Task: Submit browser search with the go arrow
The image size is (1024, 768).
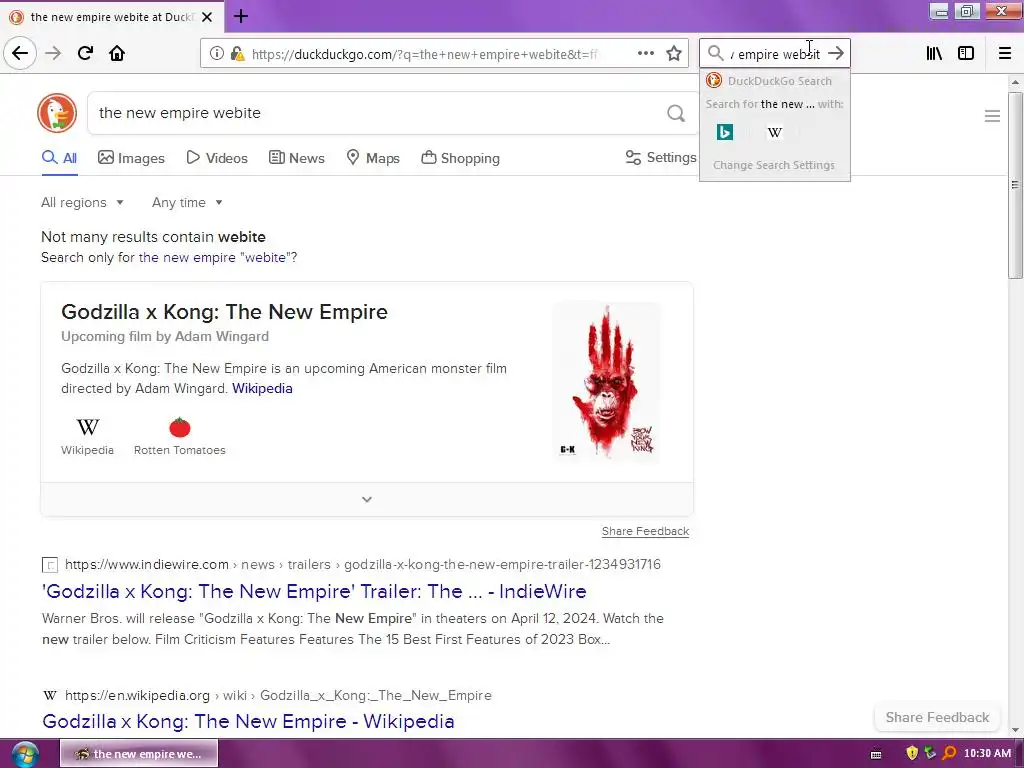Action: point(836,53)
